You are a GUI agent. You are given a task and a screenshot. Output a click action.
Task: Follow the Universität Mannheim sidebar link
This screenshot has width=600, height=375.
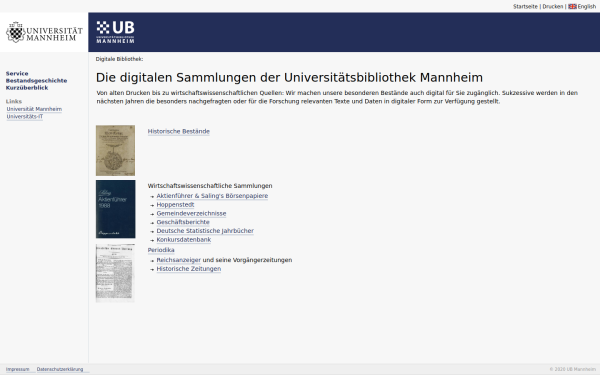34,109
